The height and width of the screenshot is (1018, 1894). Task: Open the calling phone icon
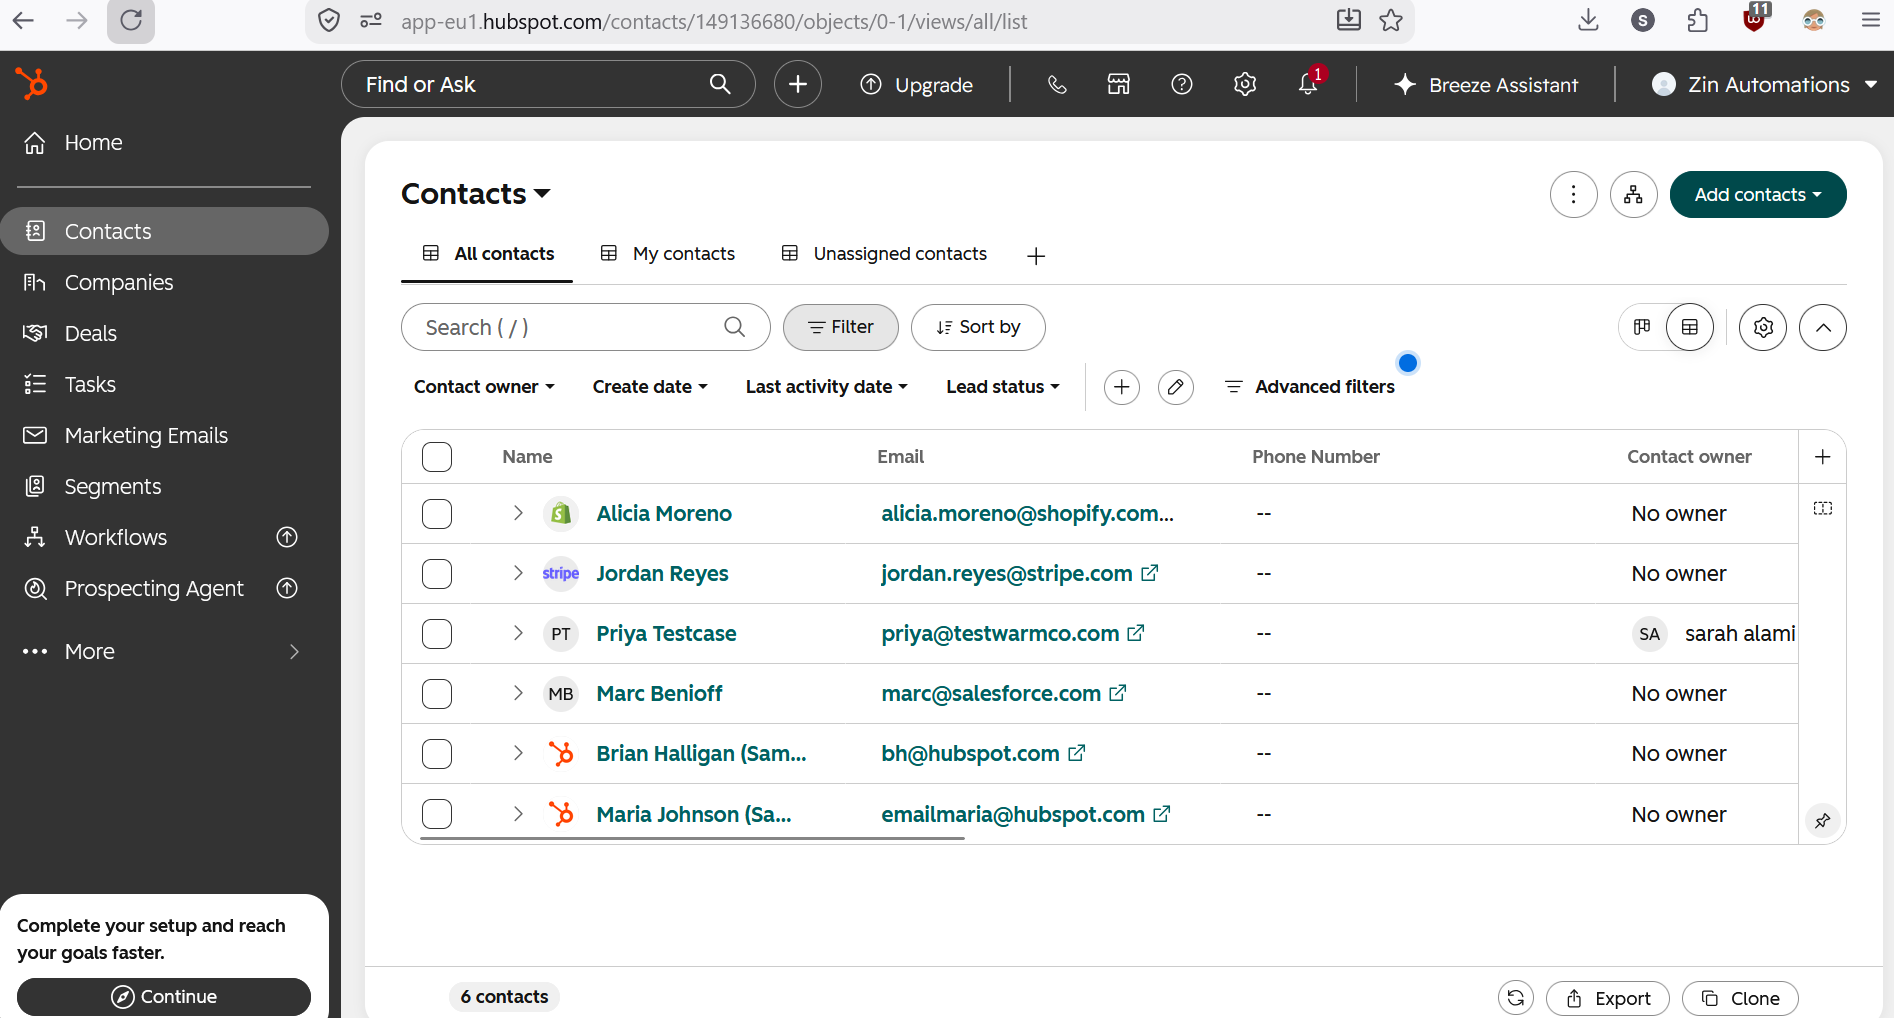click(x=1057, y=85)
